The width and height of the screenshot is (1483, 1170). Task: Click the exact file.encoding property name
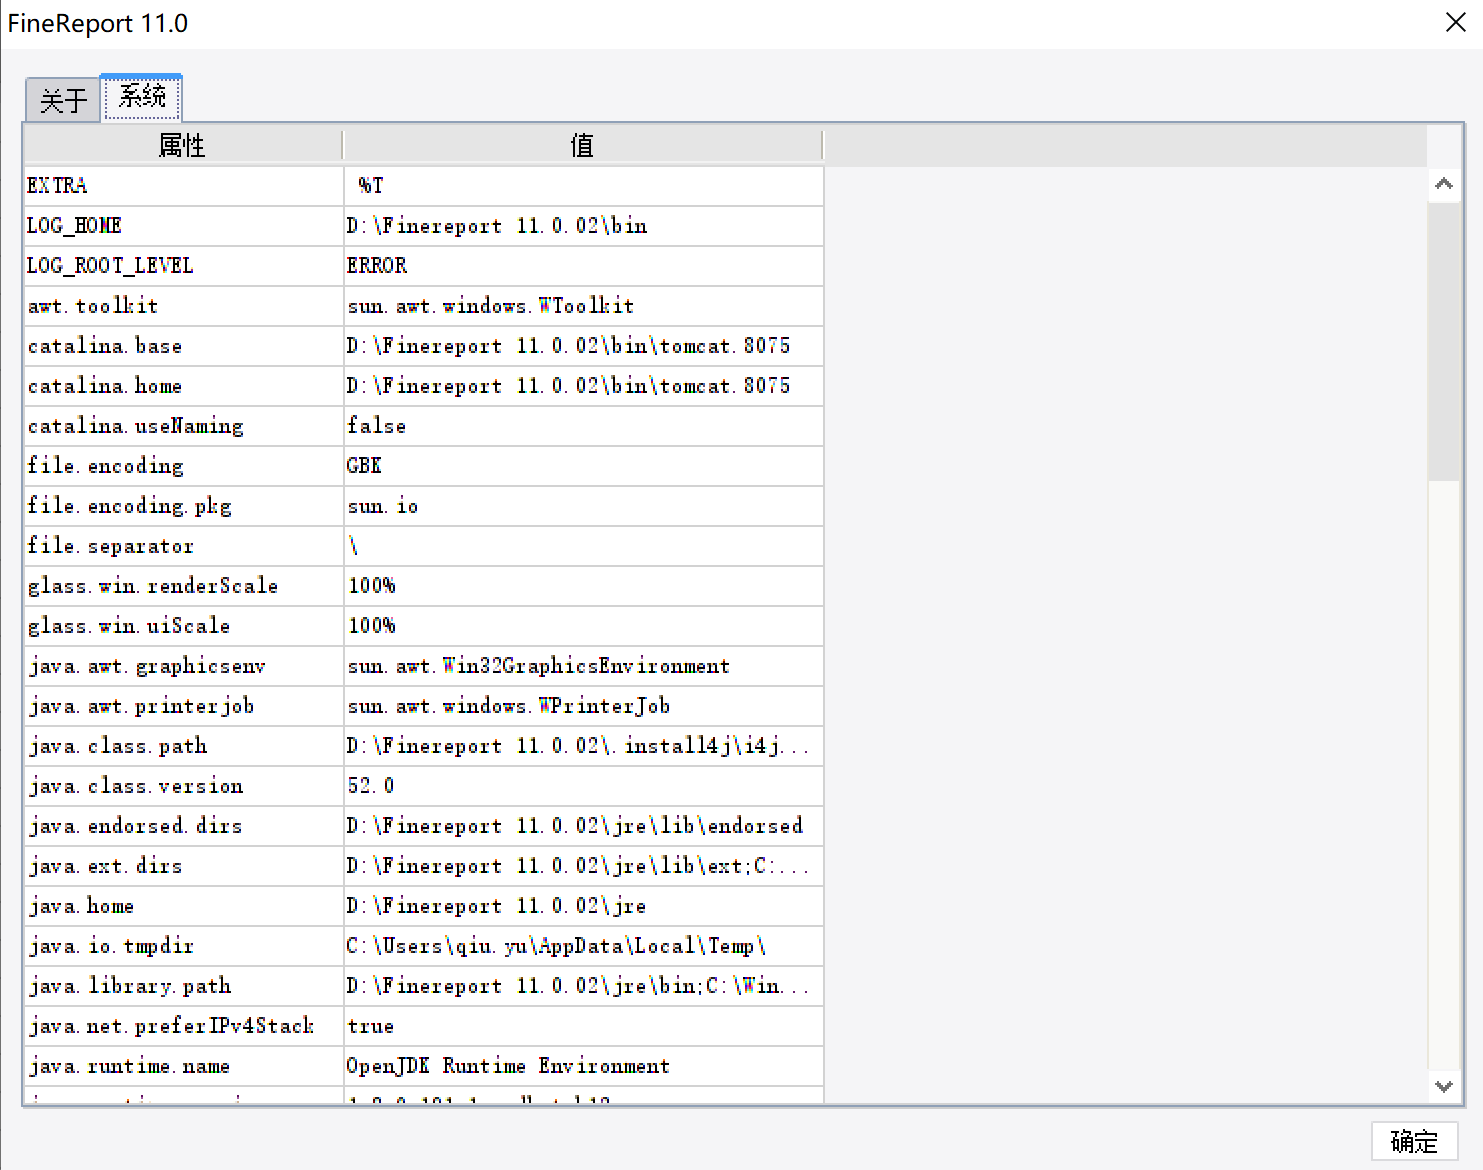tap(106, 466)
